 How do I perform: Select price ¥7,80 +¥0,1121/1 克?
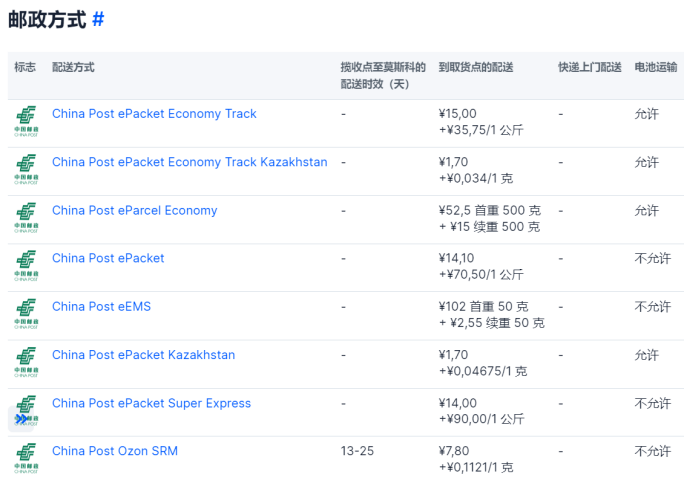point(476,459)
